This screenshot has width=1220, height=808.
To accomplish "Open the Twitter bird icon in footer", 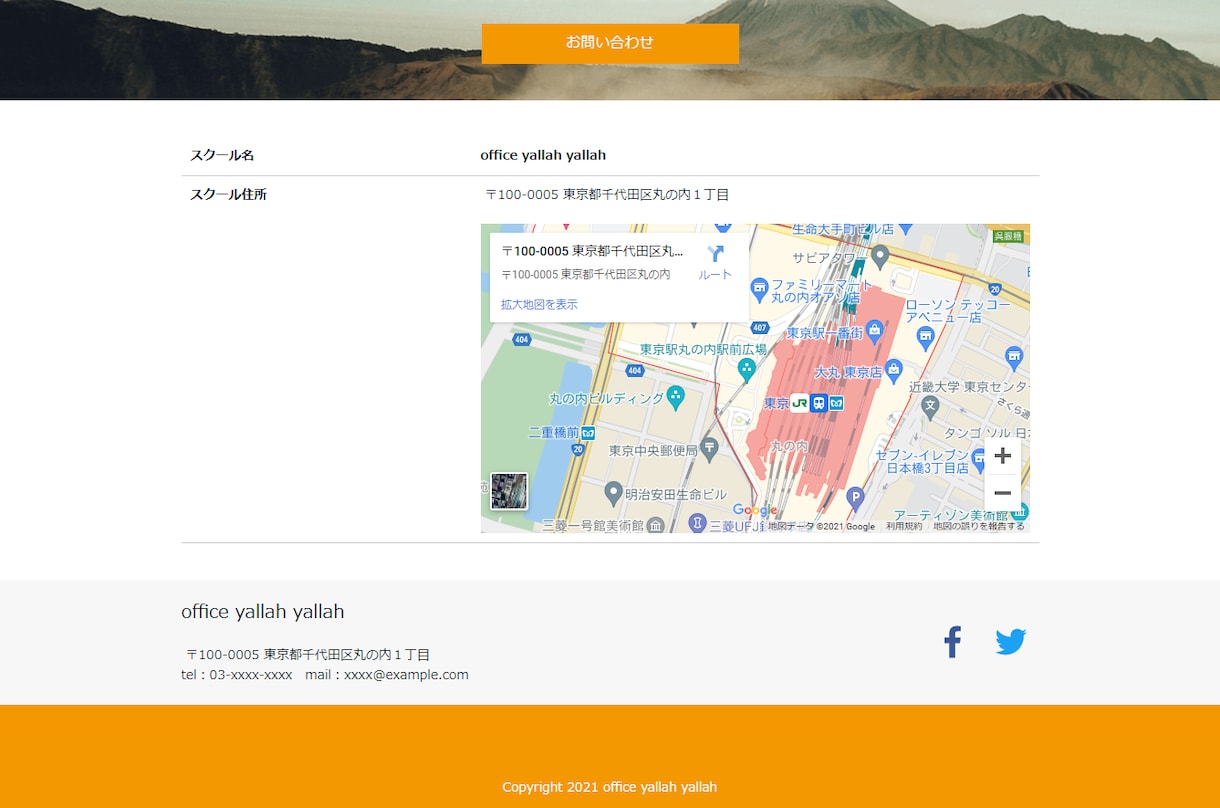I will click(1011, 642).
